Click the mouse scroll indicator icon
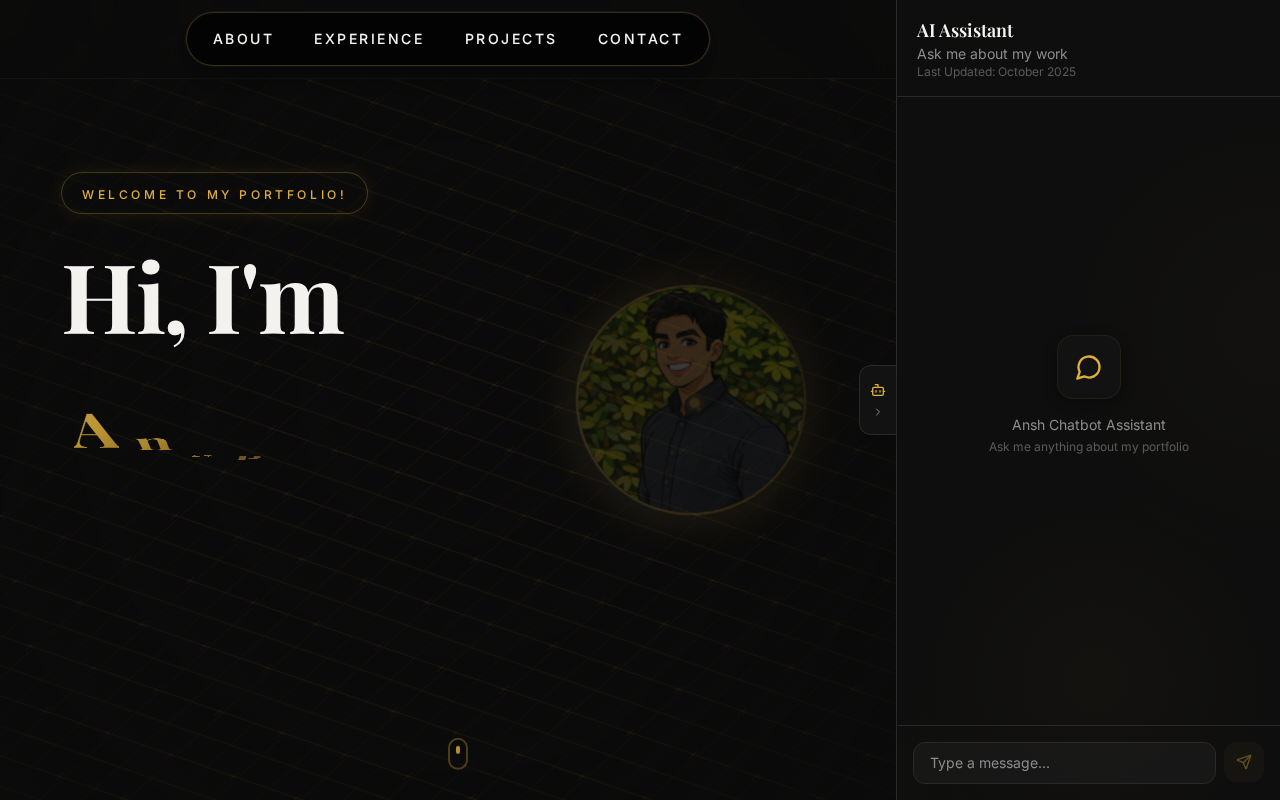The width and height of the screenshot is (1280, 800). point(458,754)
